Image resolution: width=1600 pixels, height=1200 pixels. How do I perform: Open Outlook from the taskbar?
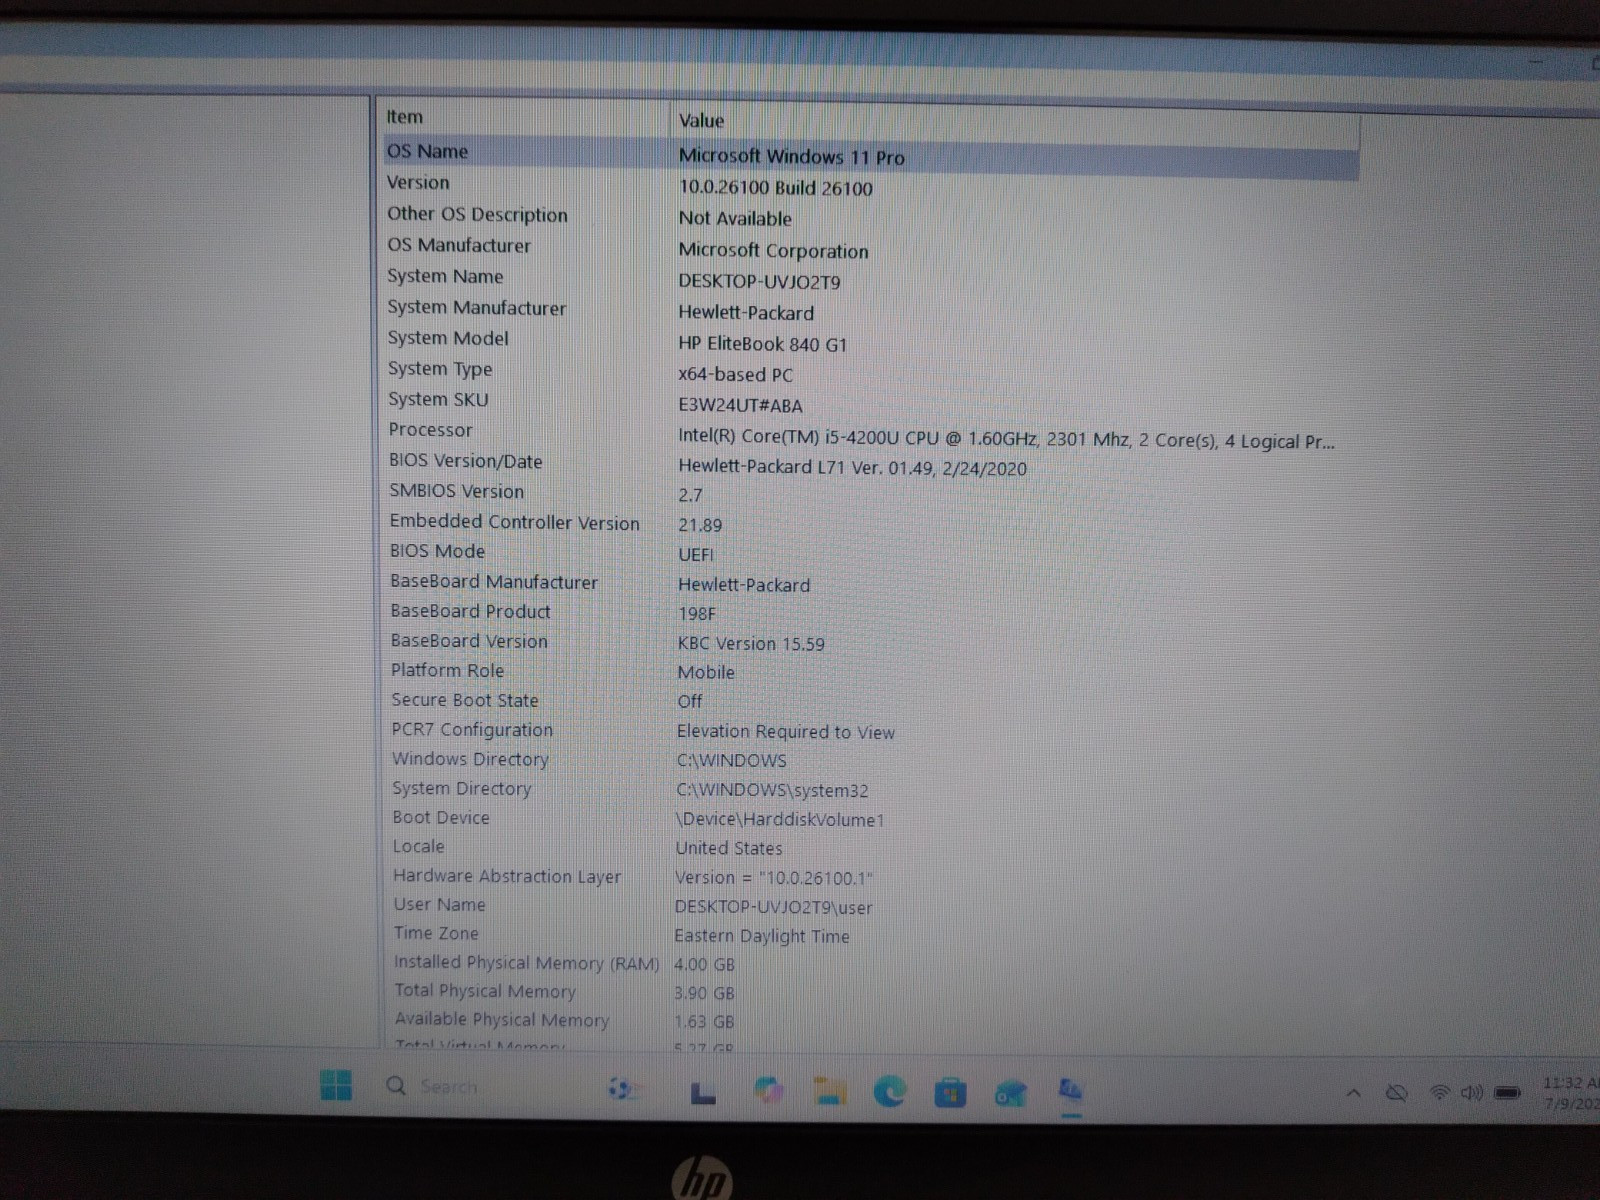click(1010, 1094)
